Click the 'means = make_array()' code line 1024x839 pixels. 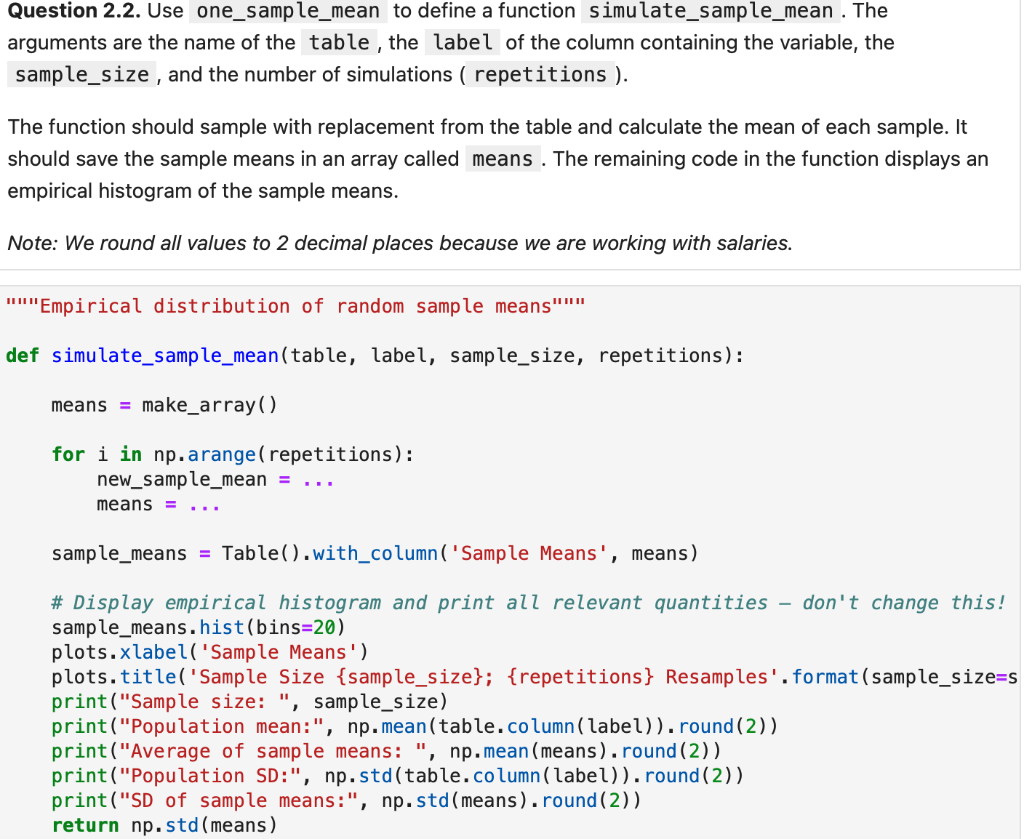(x=165, y=405)
